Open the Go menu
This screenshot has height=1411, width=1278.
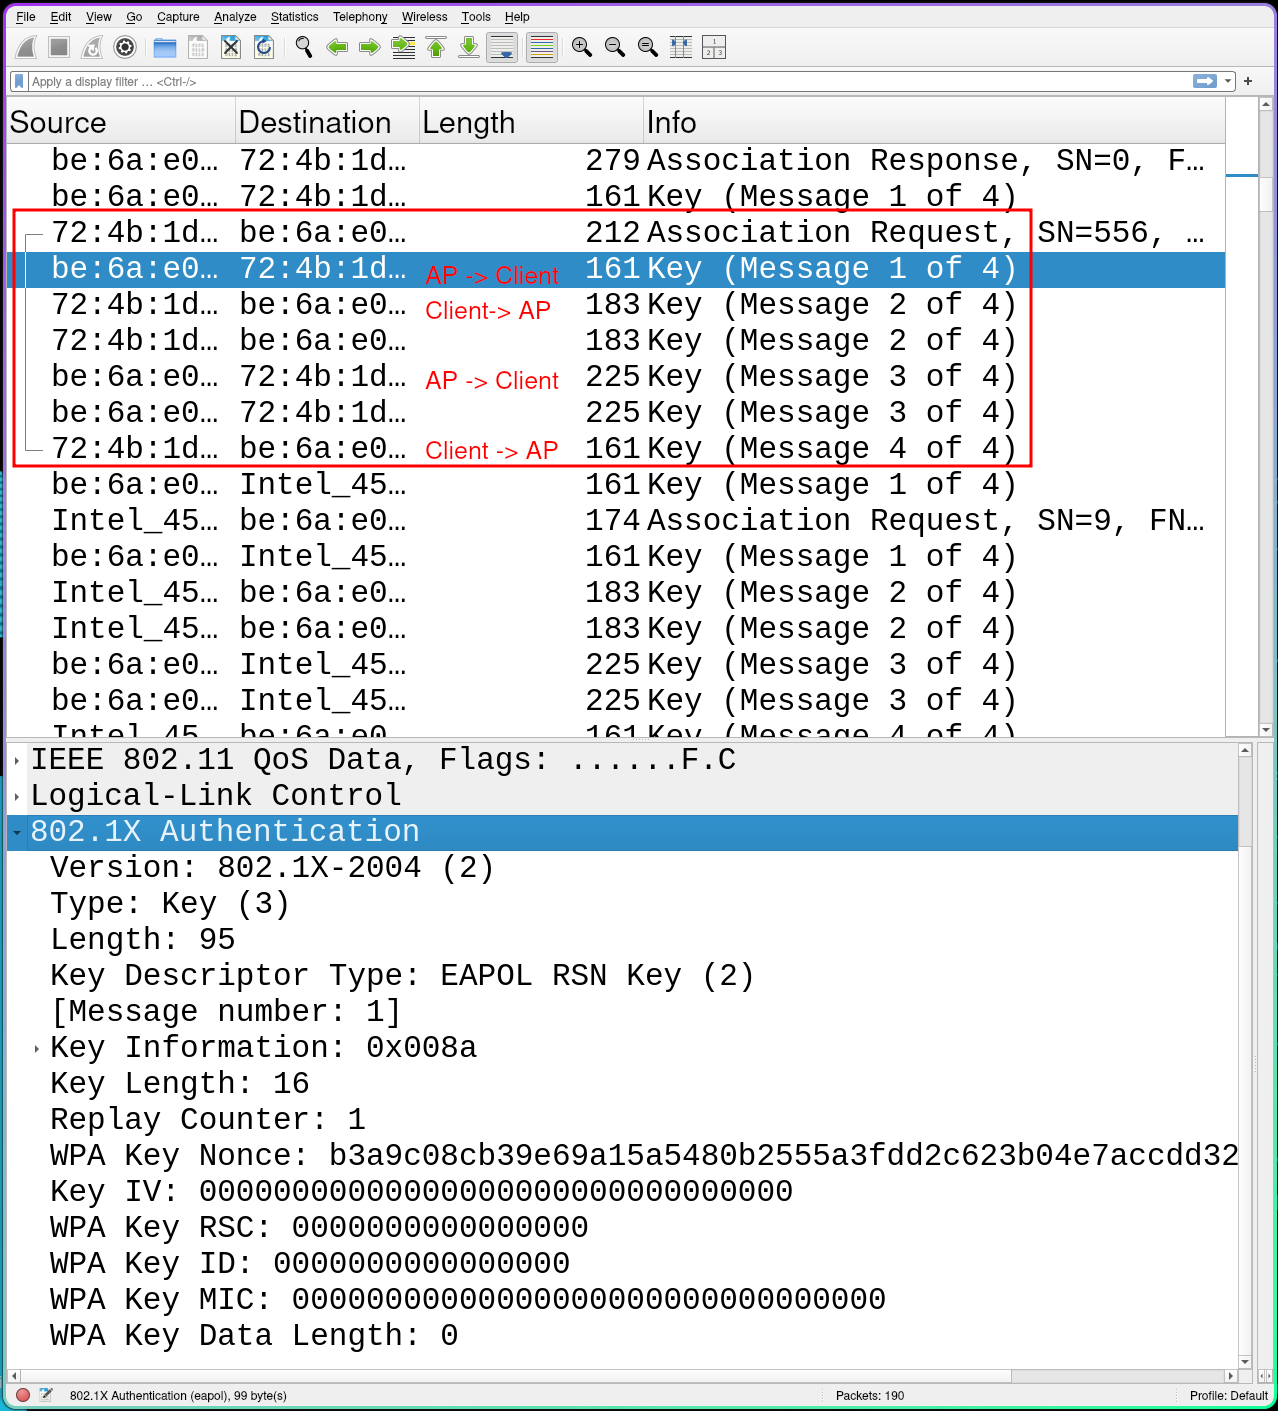pyautogui.click(x=134, y=17)
